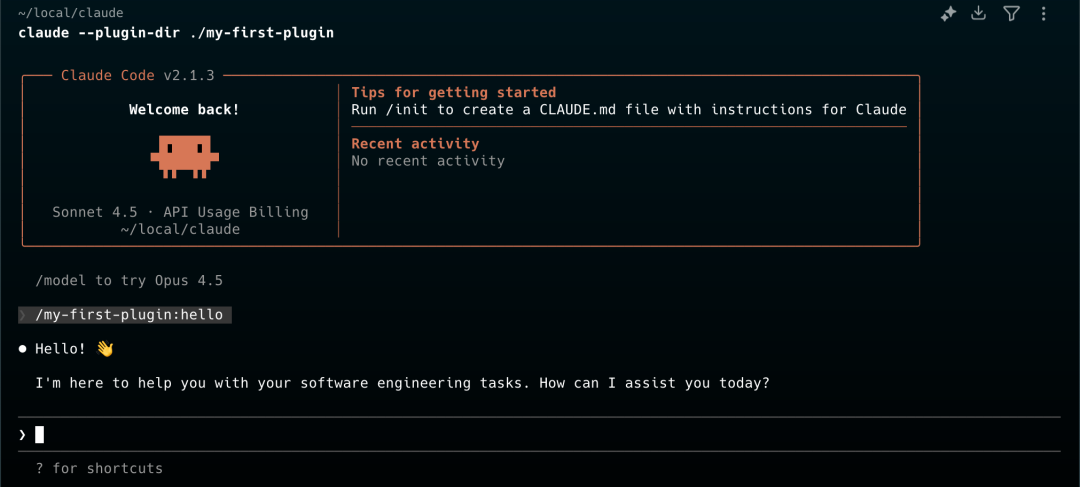The width and height of the screenshot is (1080, 487).
Task: Open the three-dot more options menu
Action: pyautogui.click(x=1043, y=14)
